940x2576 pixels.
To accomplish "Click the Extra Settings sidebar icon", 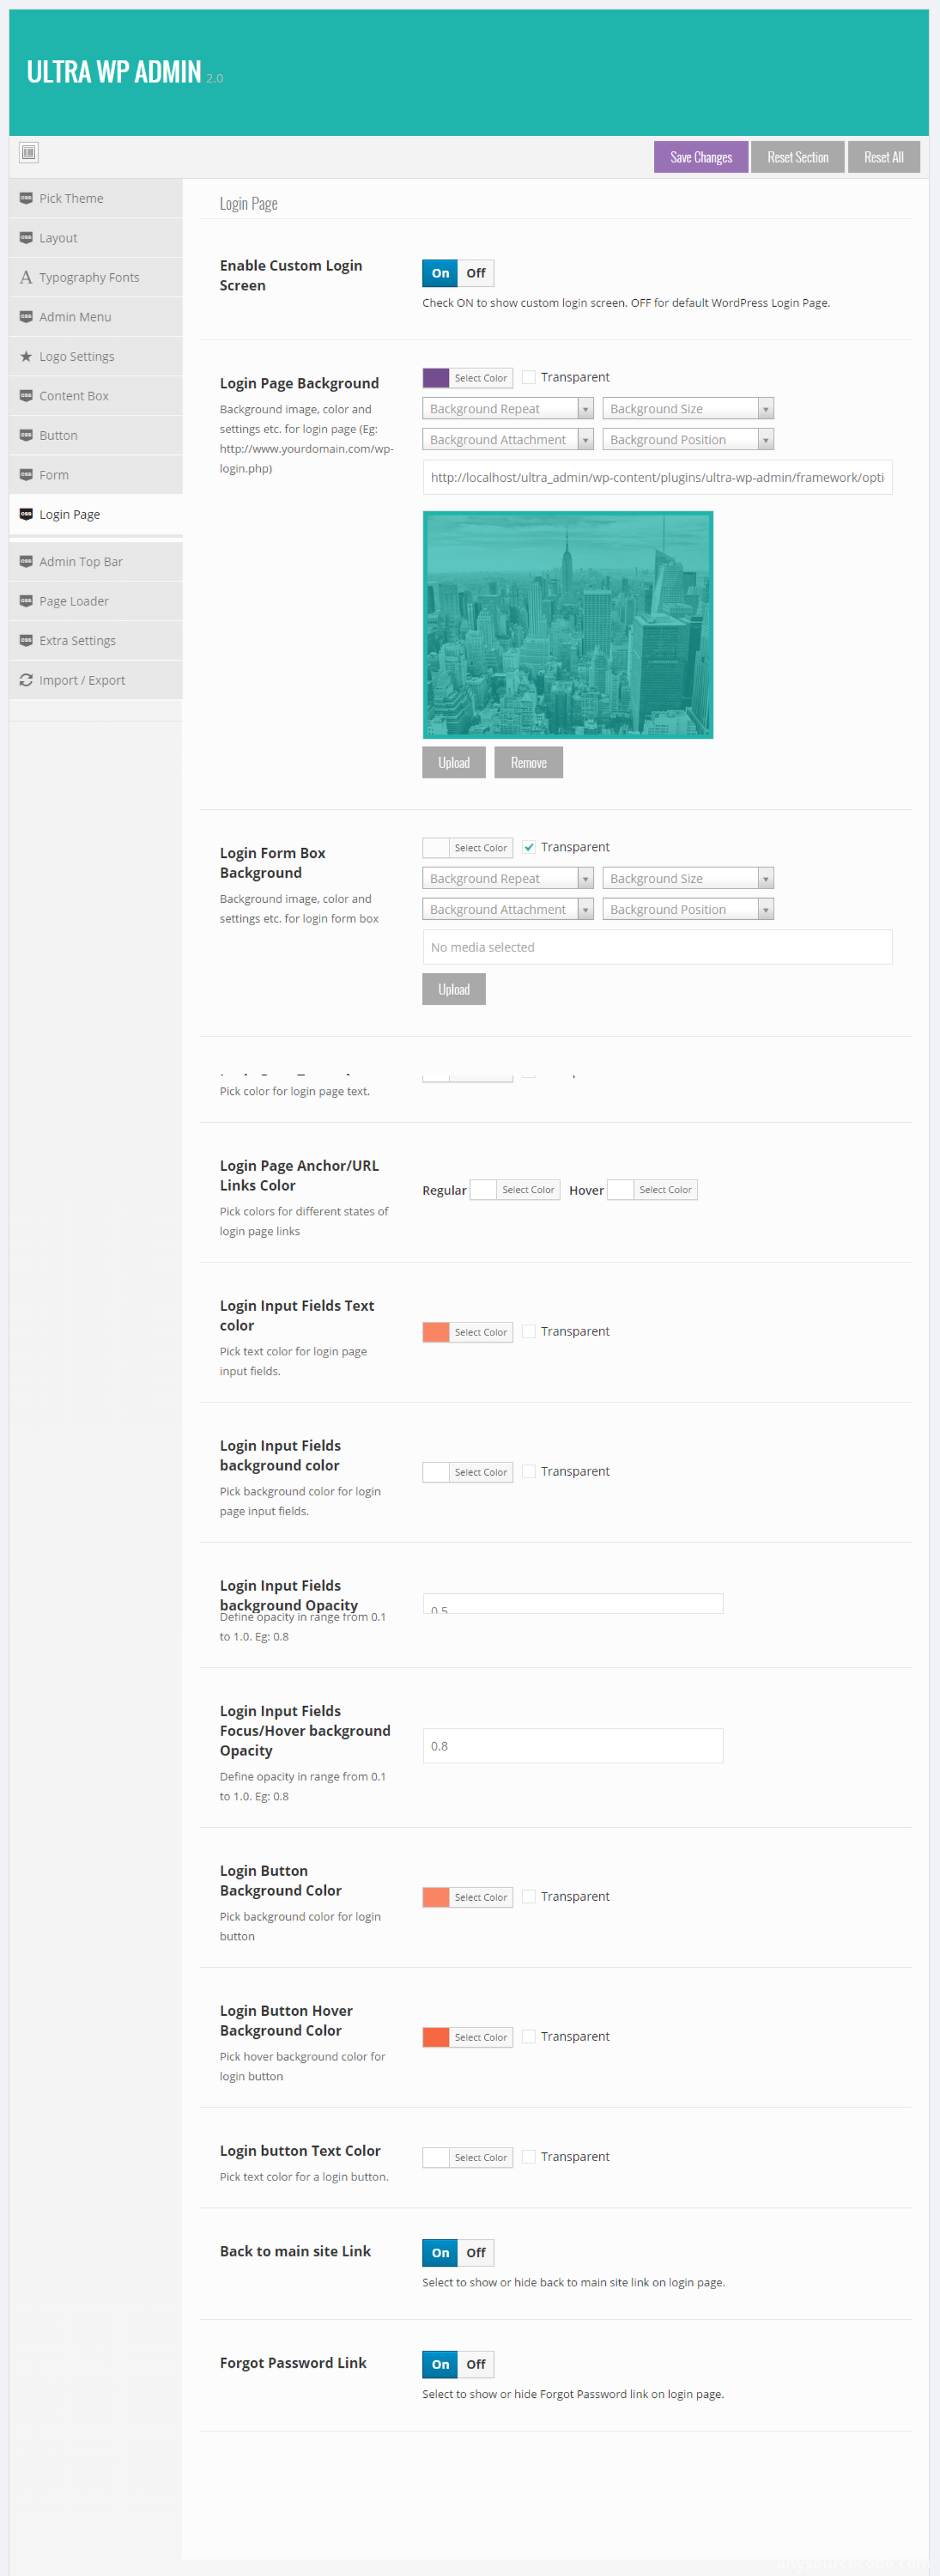I will (x=26, y=640).
